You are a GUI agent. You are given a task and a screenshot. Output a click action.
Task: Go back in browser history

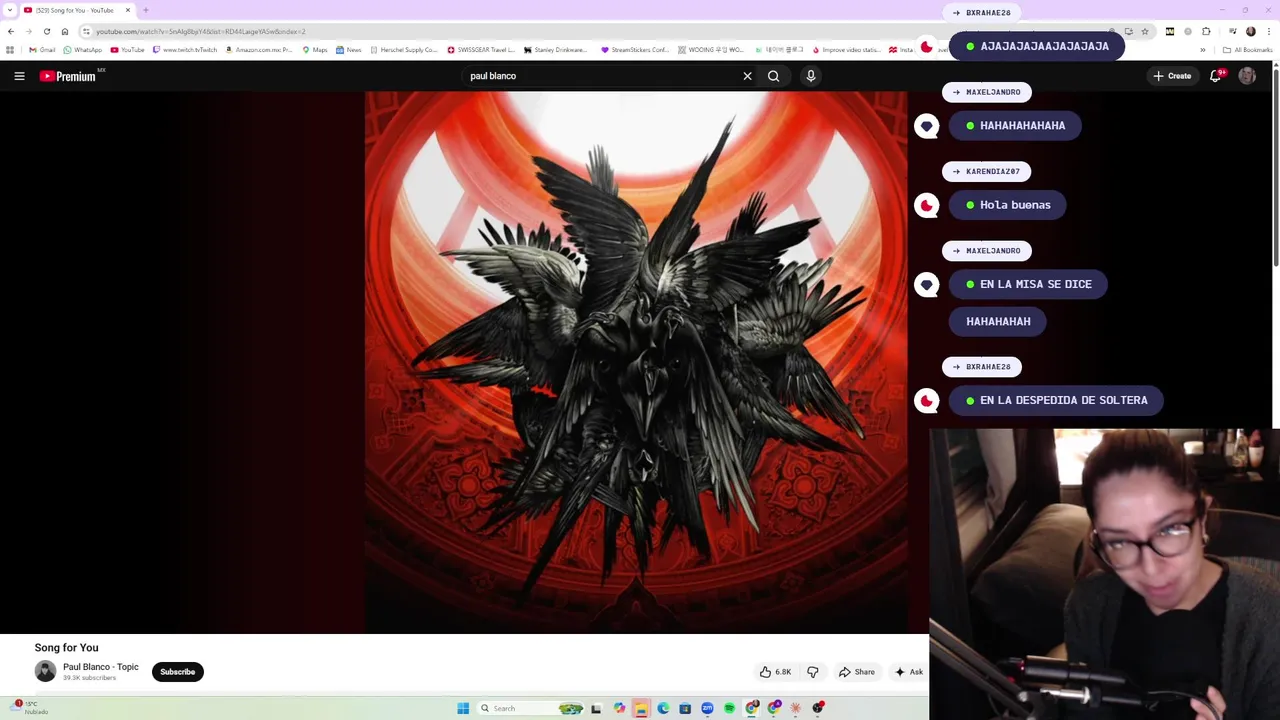pyautogui.click(x=11, y=31)
